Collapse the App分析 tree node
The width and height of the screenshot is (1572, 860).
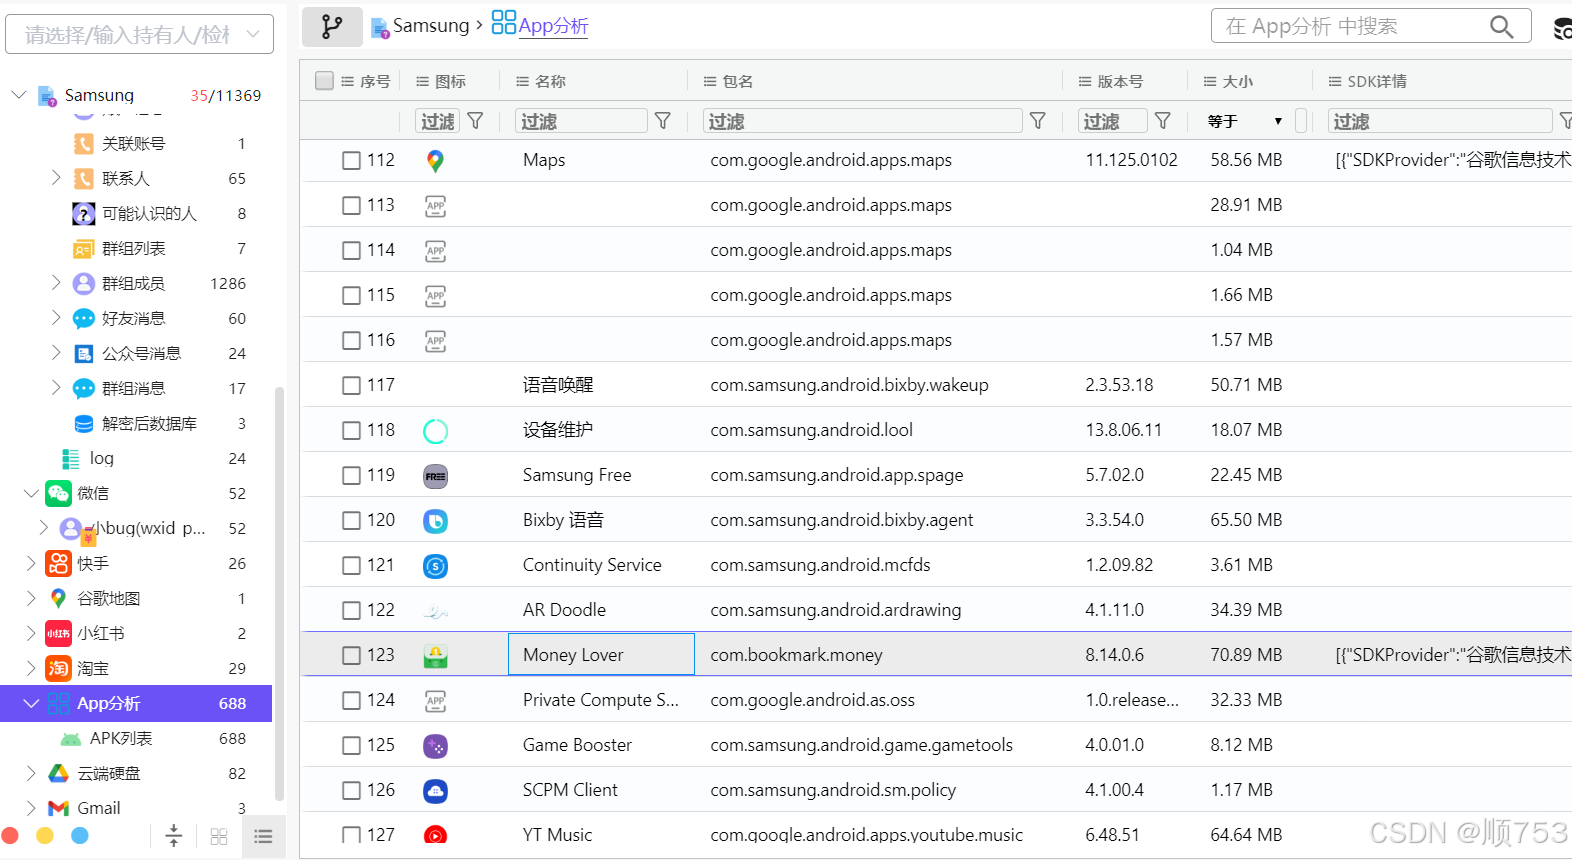(31, 703)
